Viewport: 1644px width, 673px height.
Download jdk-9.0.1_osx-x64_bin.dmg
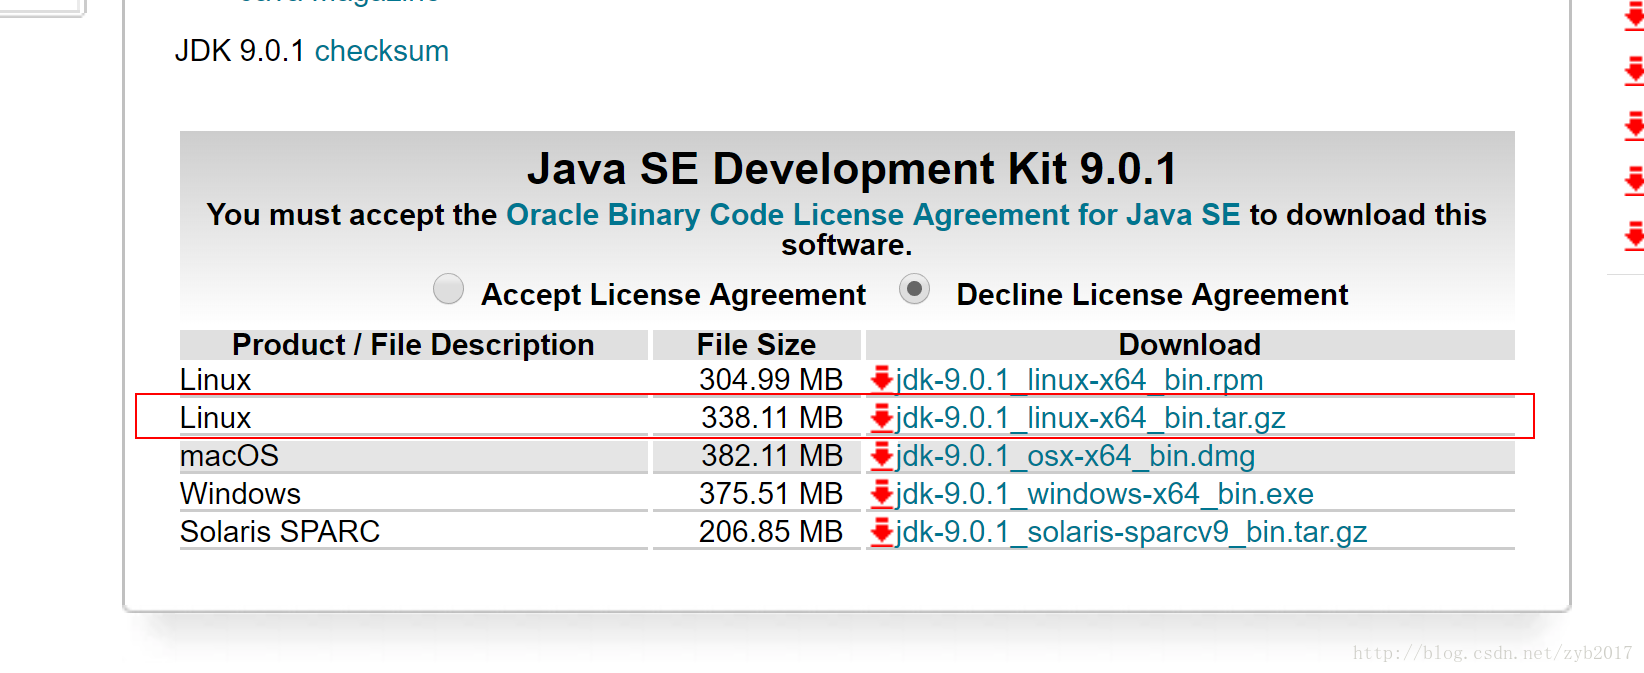[x=1075, y=456]
